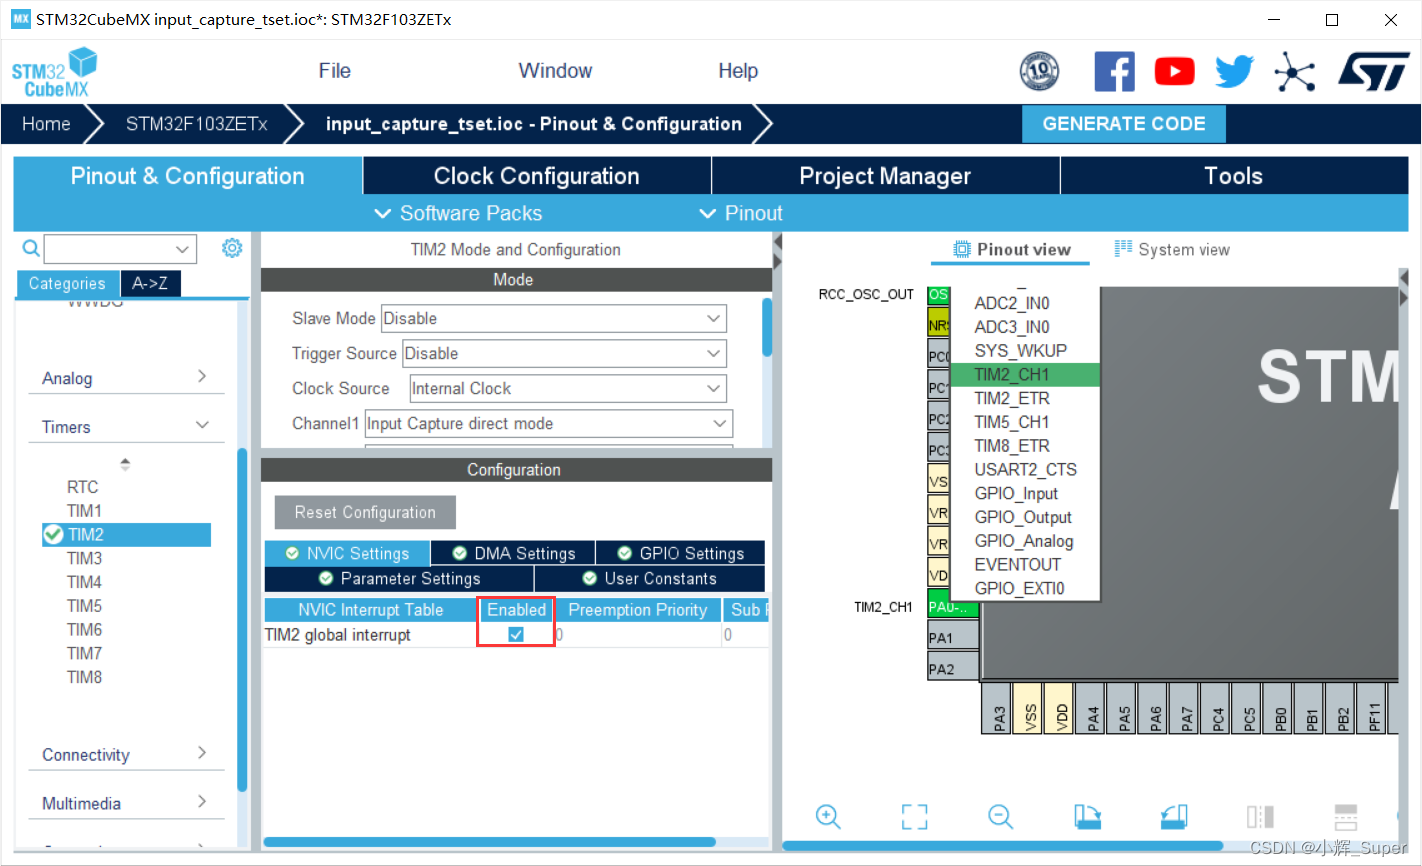Choose GPIO_Output from the pin menu
Viewport: 1422px width, 866px height.
(x=1023, y=517)
